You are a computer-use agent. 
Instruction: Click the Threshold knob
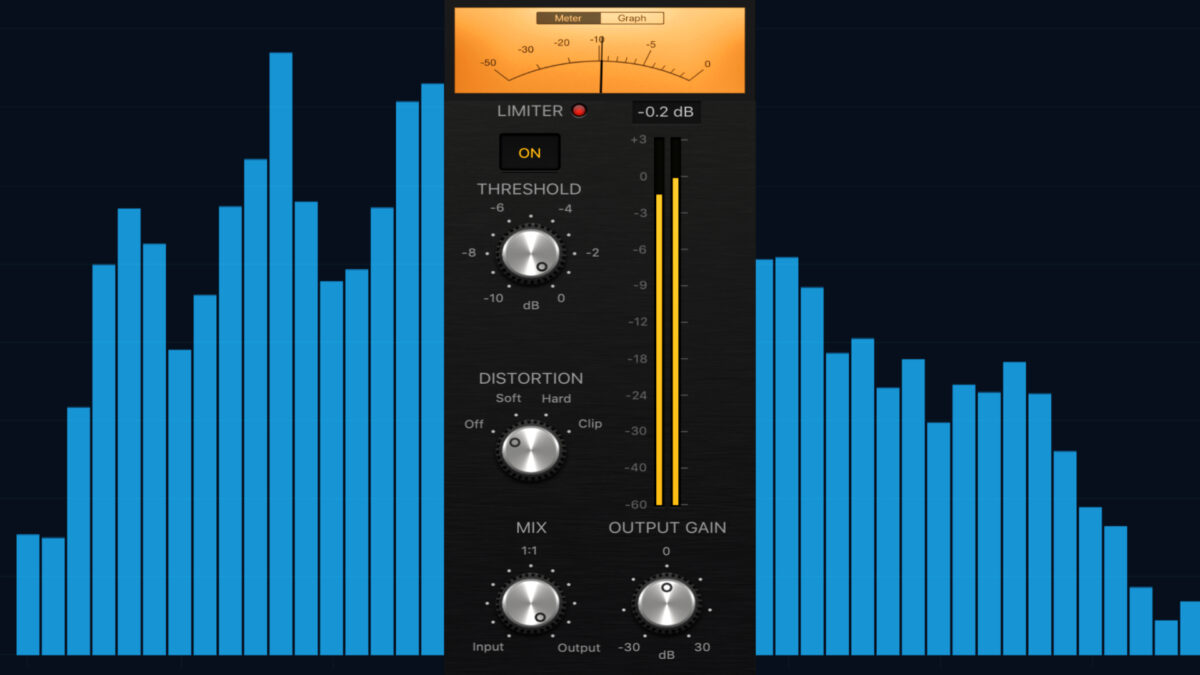[531, 253]
